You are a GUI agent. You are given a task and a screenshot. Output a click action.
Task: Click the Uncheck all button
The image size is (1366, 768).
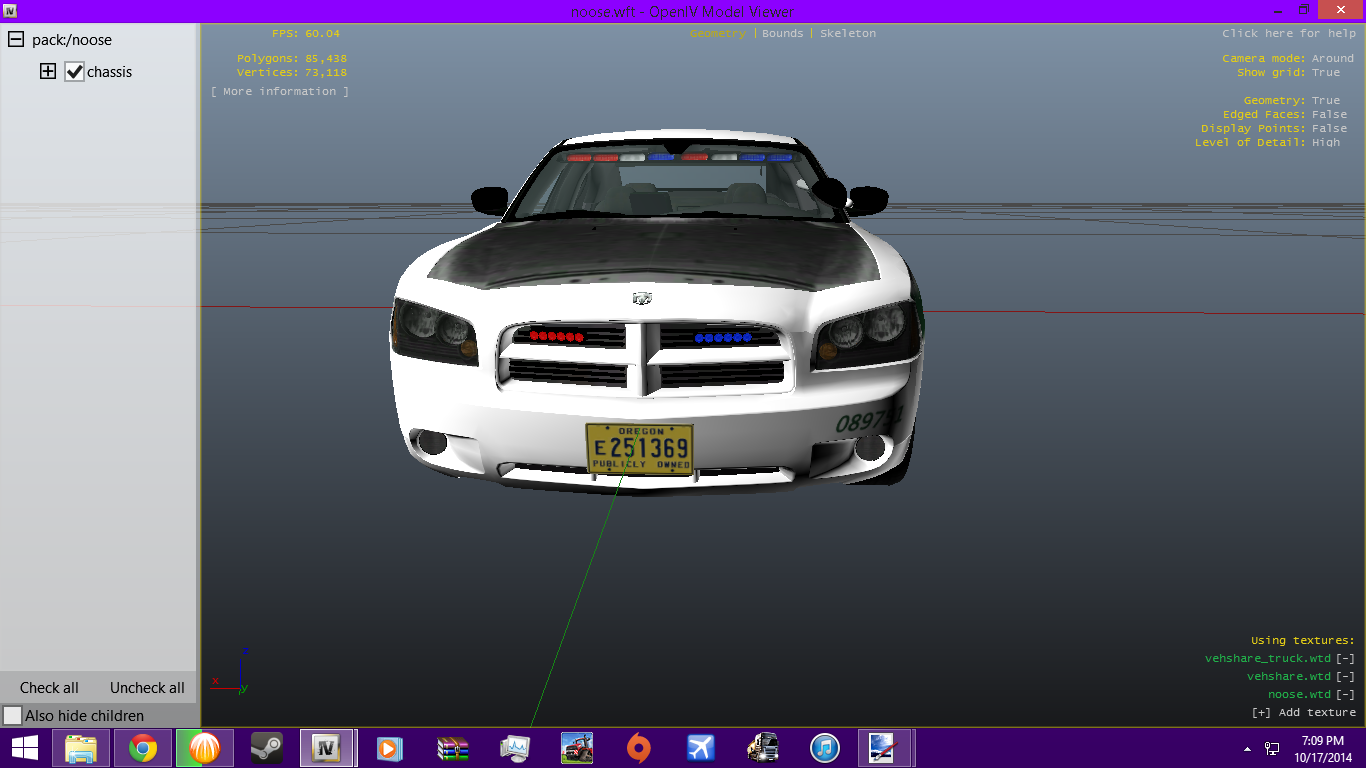147,688
